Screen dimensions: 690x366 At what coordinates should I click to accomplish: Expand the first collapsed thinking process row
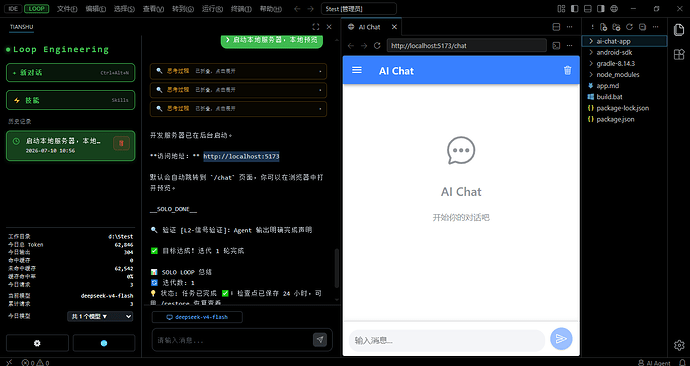click(238, 71)
